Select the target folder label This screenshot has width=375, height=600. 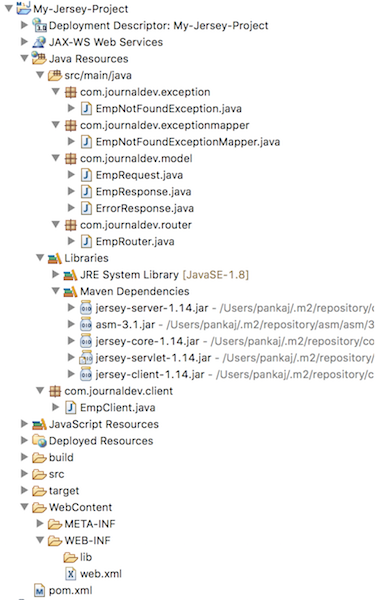coord(64,491)
